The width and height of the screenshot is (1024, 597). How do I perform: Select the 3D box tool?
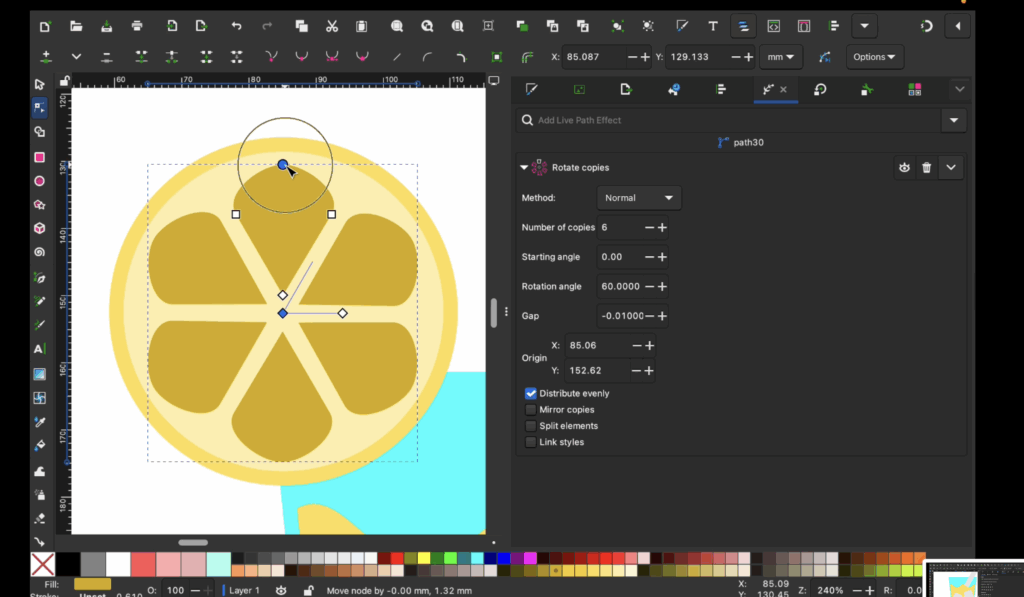(x=39, y=228)
